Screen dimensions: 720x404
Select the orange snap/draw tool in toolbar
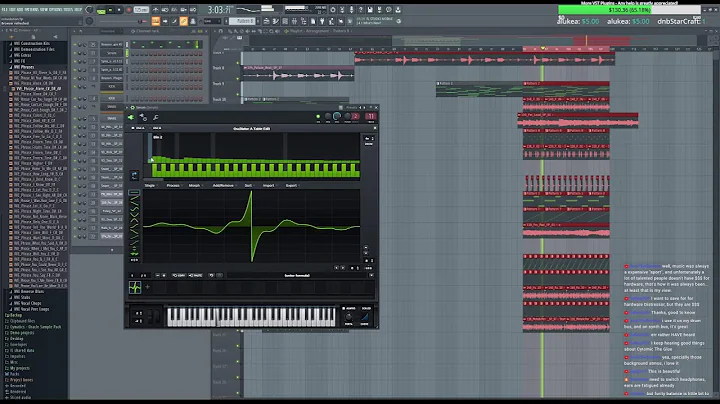click(156, 21)
